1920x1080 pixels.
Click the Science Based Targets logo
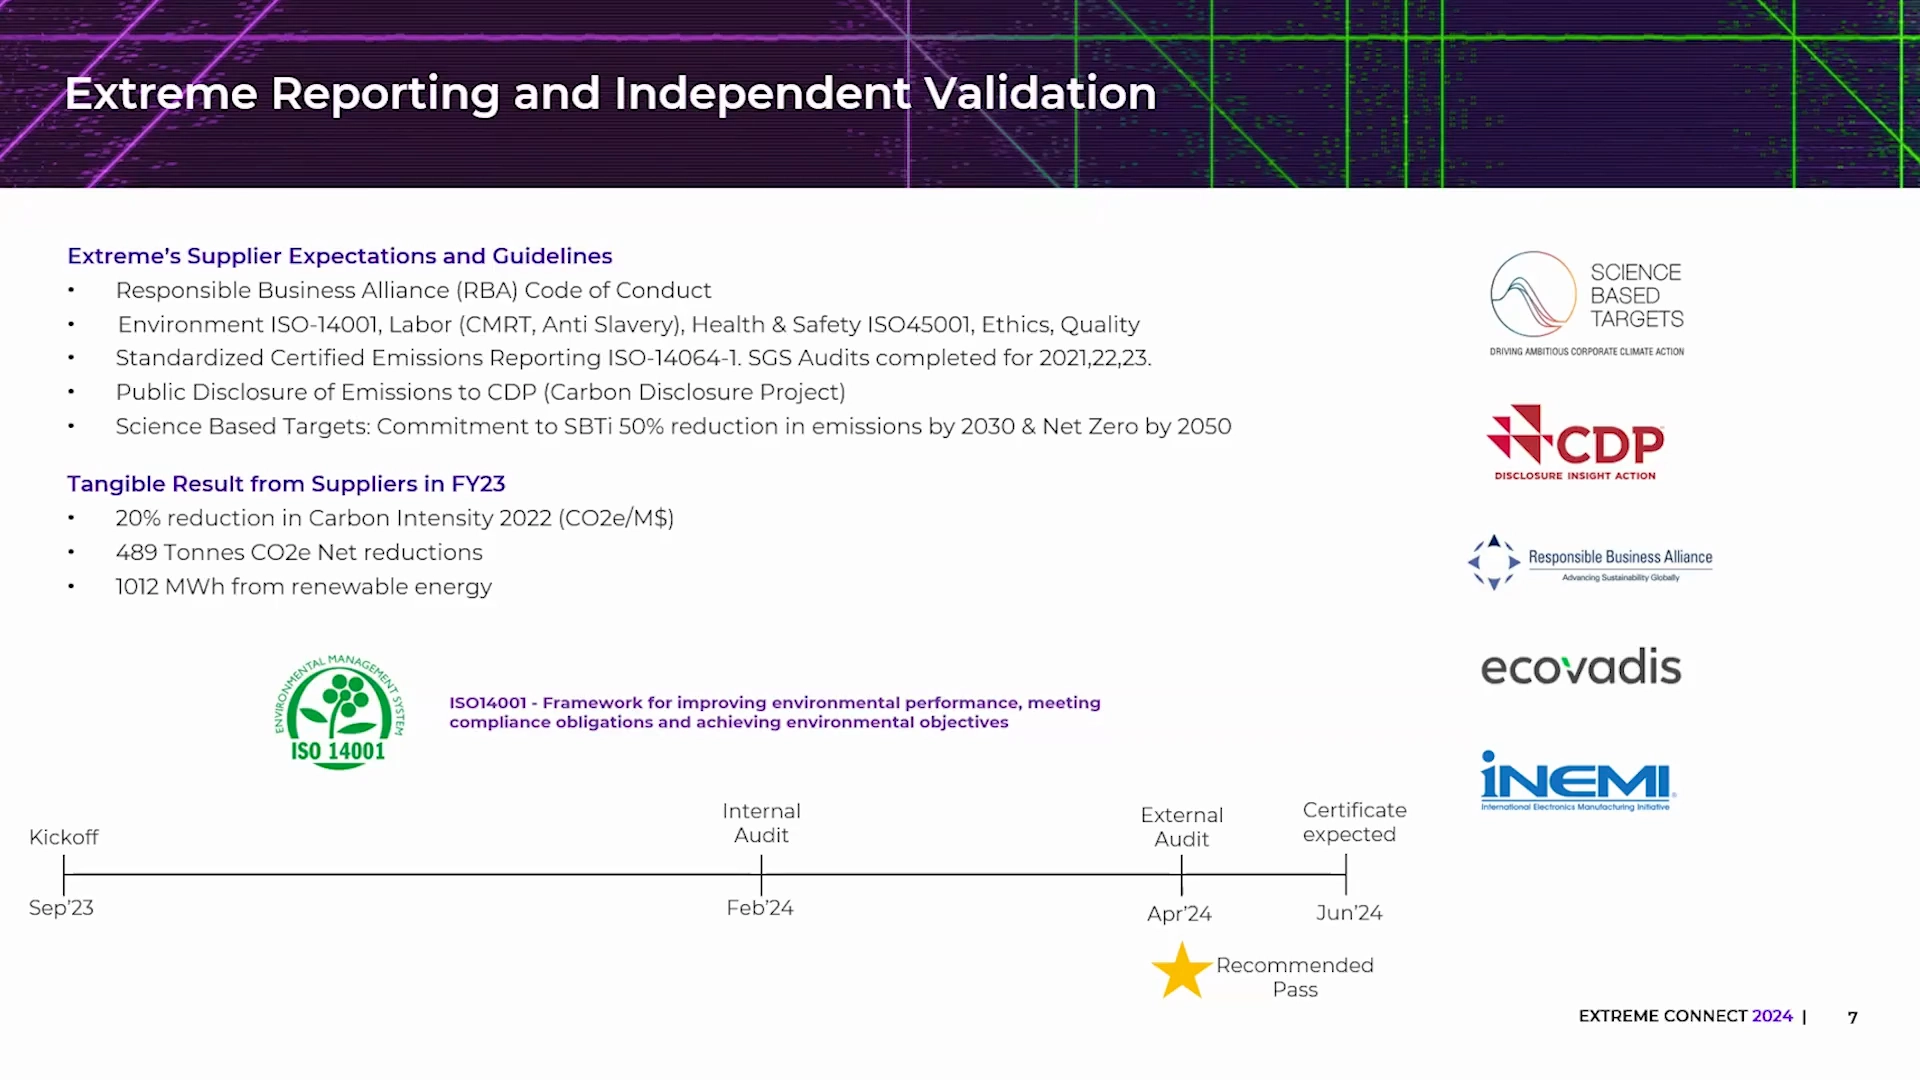(1586, 302)
